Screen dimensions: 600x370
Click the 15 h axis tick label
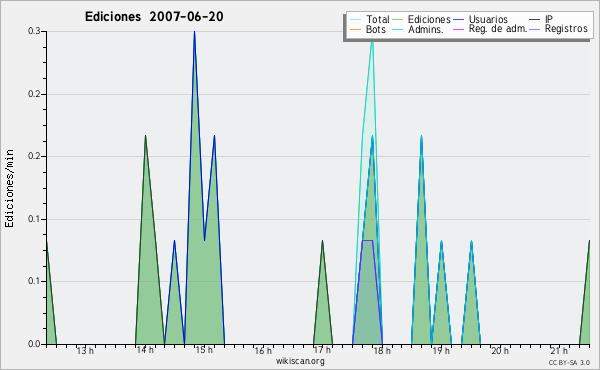204,350
